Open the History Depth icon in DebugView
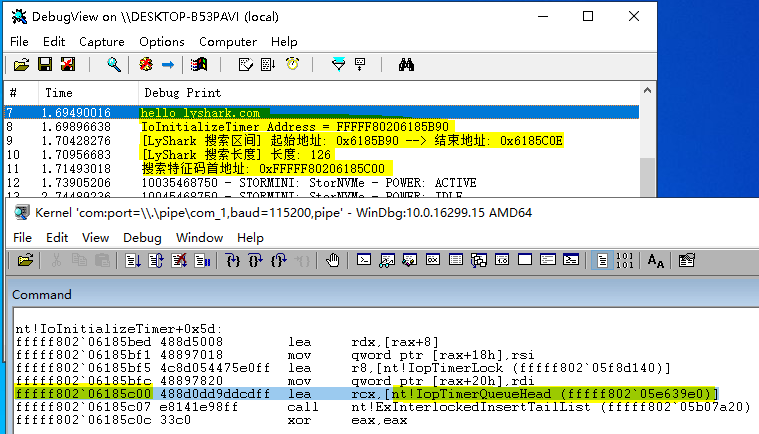Viewport: 759px width, 434px height. (360, 64)
